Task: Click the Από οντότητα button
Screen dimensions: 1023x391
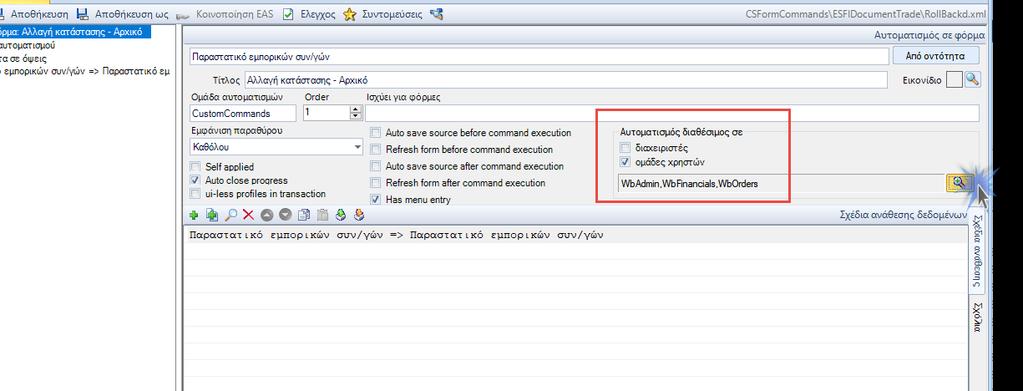Action: point(937,56)
